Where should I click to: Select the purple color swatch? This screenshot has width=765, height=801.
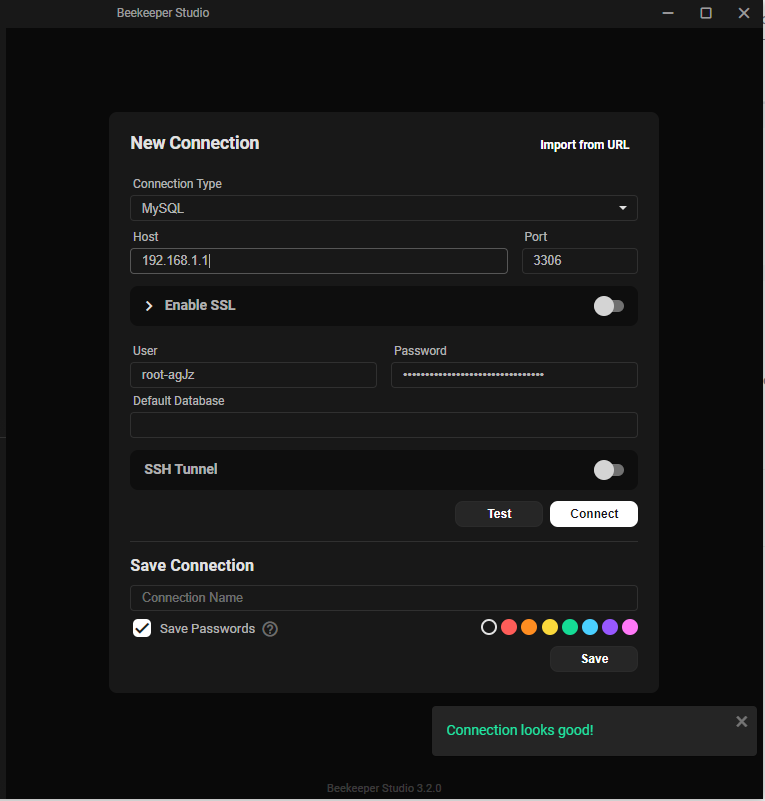click(610, 627)
